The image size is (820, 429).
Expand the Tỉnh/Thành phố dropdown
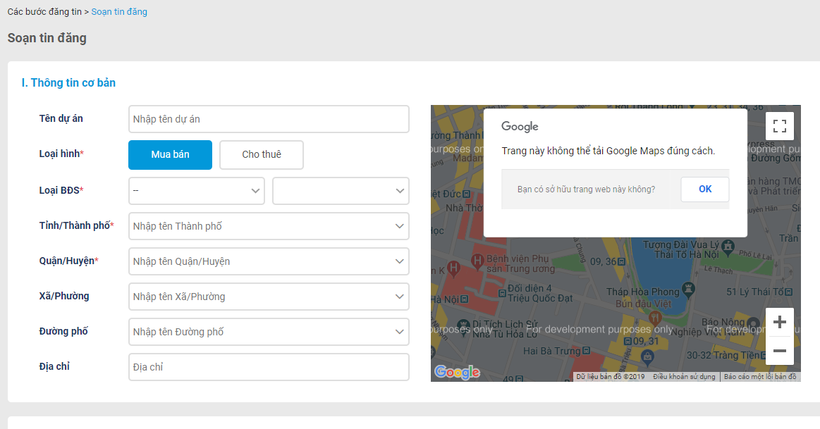269,226
